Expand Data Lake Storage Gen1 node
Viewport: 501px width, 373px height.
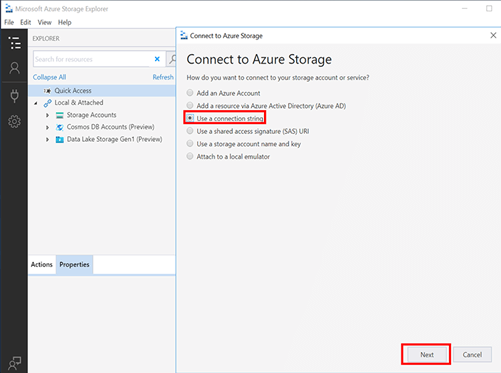click(x=47, y=139)
